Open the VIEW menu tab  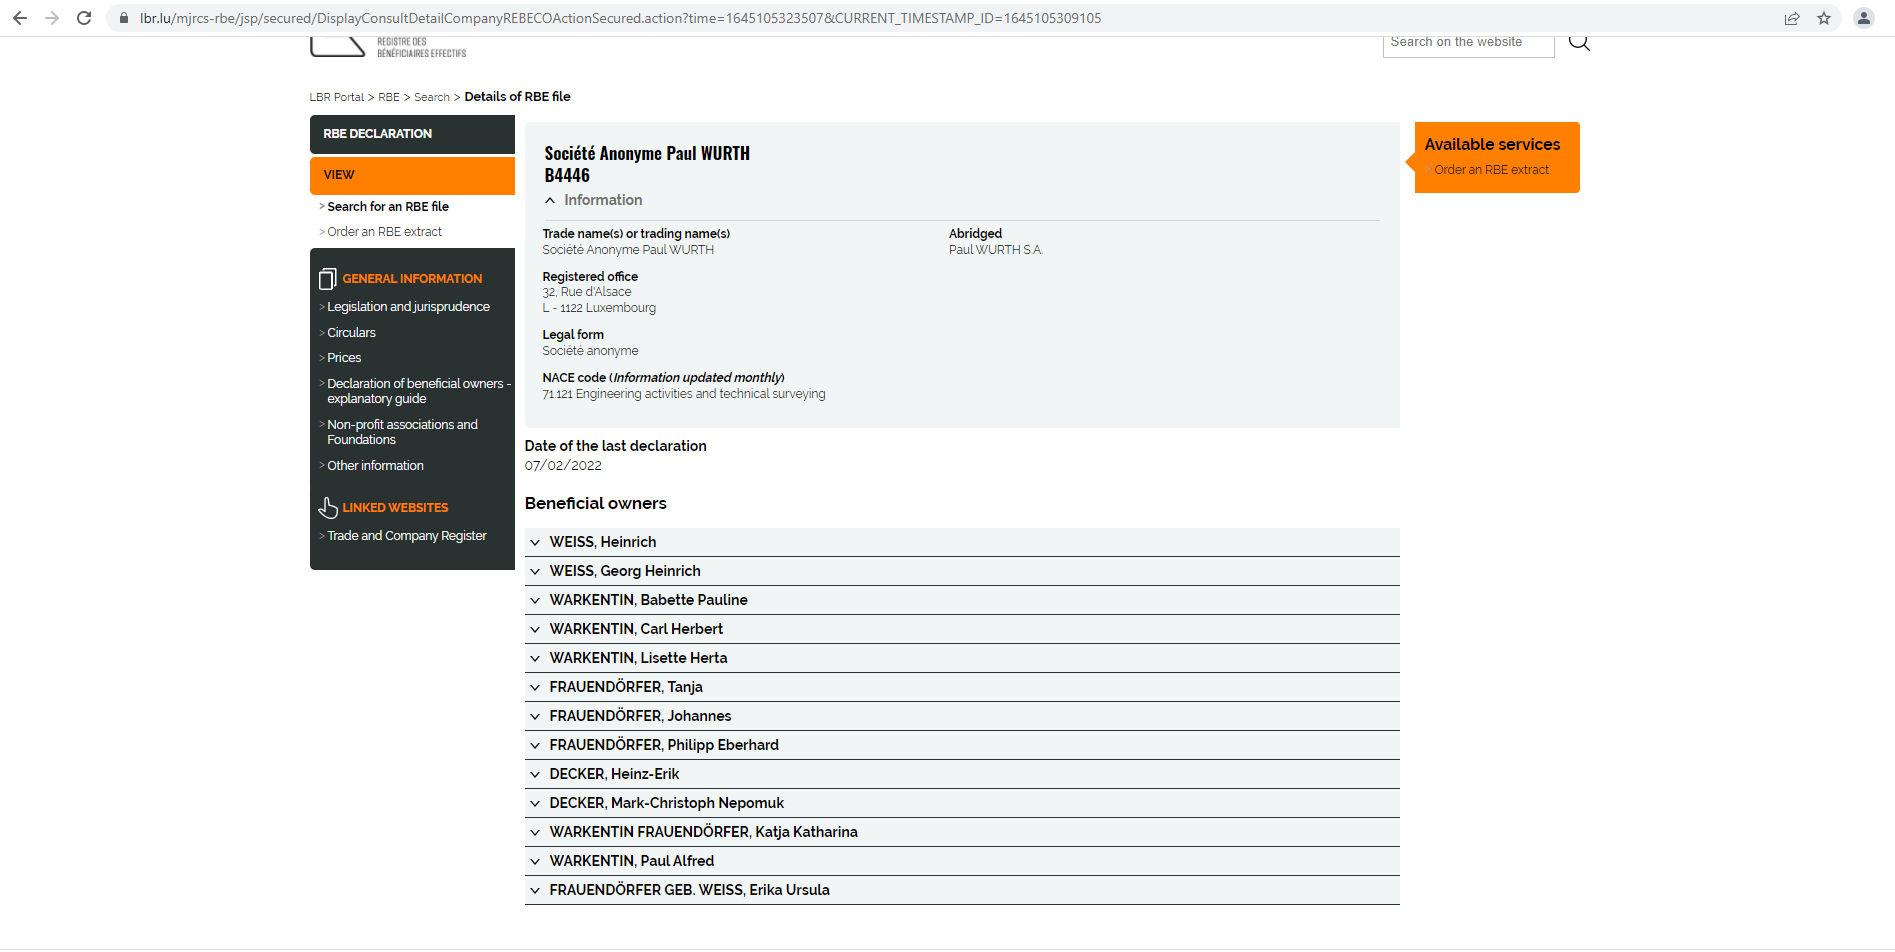pos(412,175)
